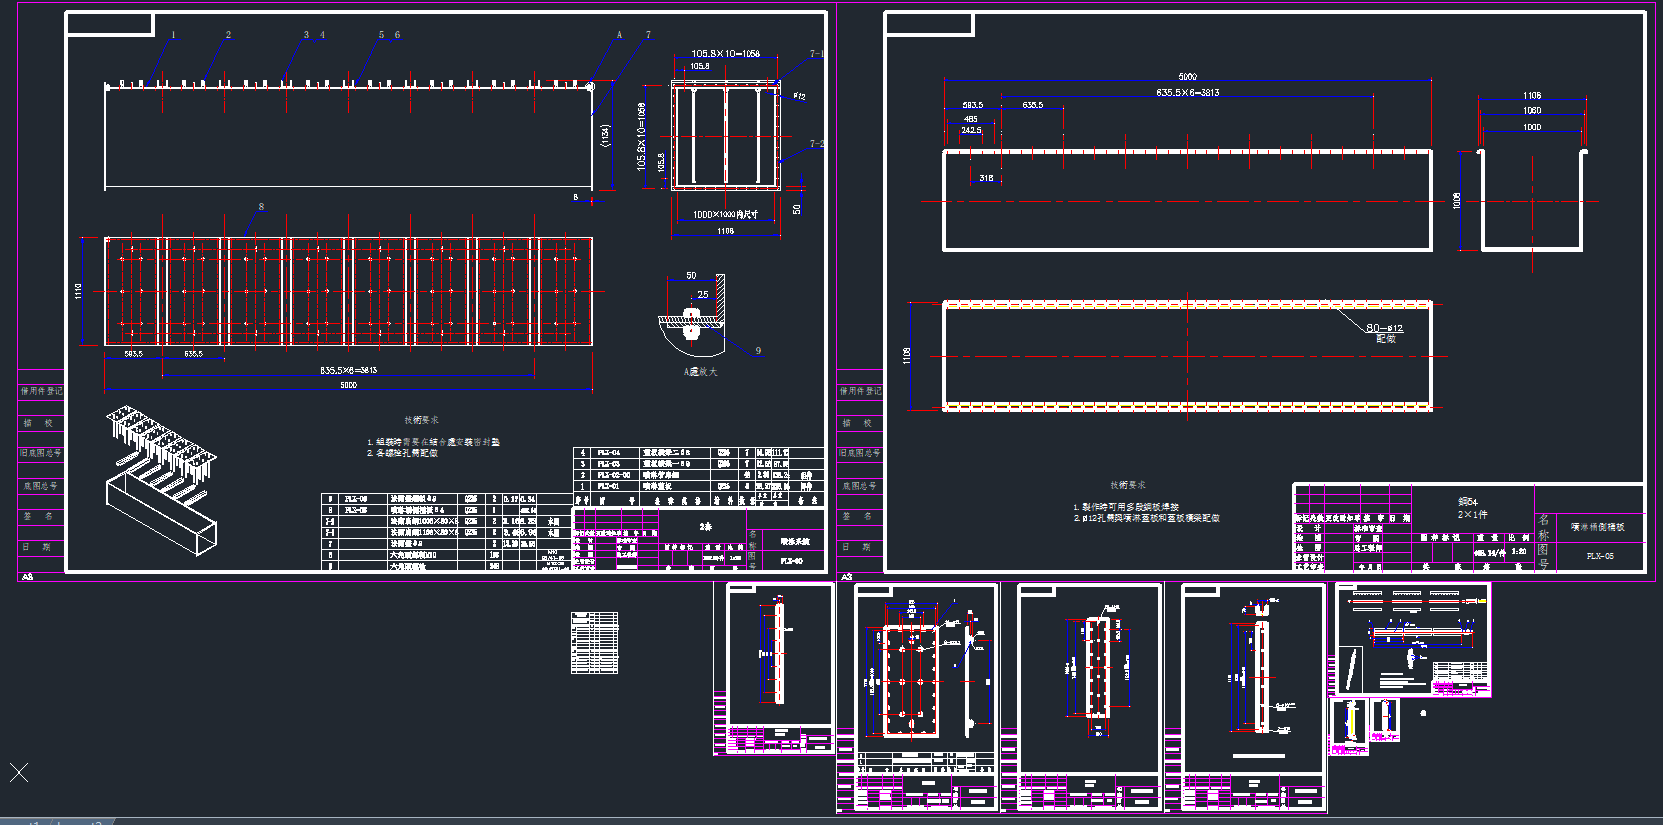The height and width of the screenshot is (825, 1663).
Task: Switch to the Layout1 tab
Action: coord(30,822)
